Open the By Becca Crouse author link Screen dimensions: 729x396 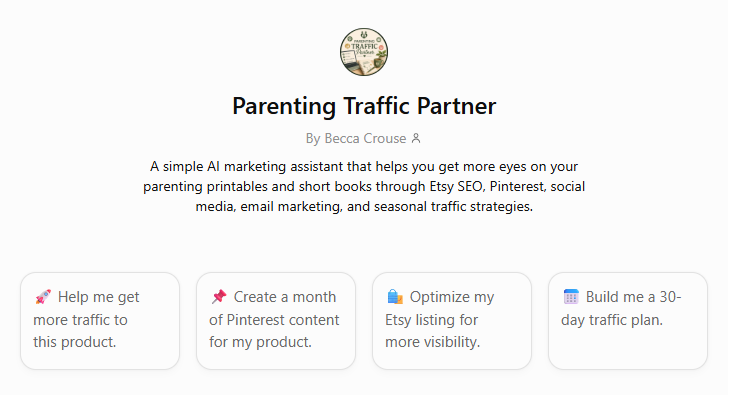[x=356, y=139]
